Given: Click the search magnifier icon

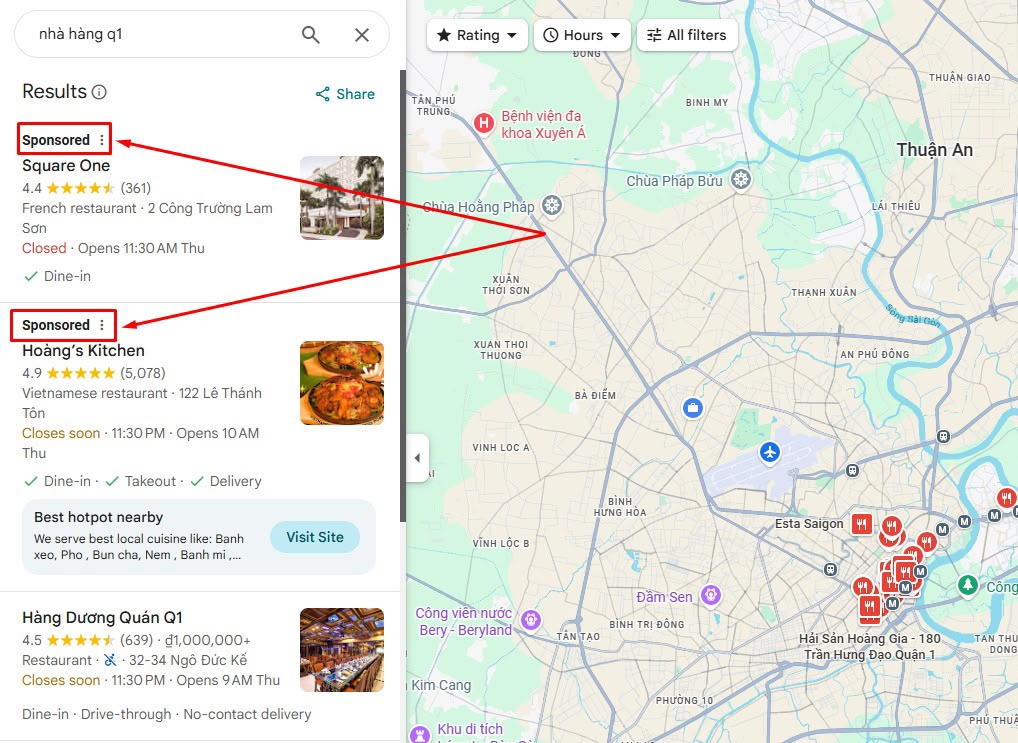Looking at the screenshot, I should [x=310, y=34].
